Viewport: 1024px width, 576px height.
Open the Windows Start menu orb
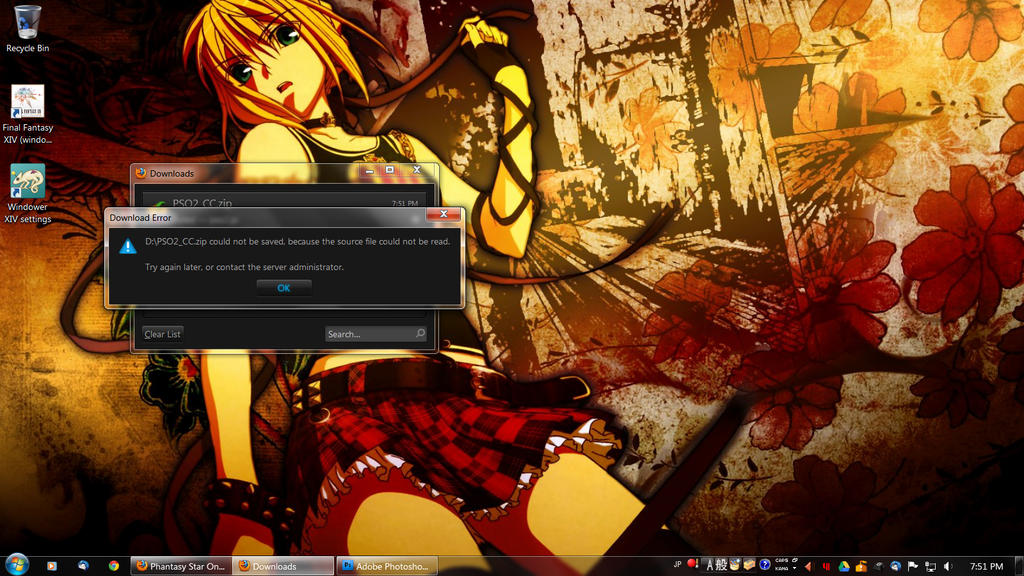coord(17,566)
